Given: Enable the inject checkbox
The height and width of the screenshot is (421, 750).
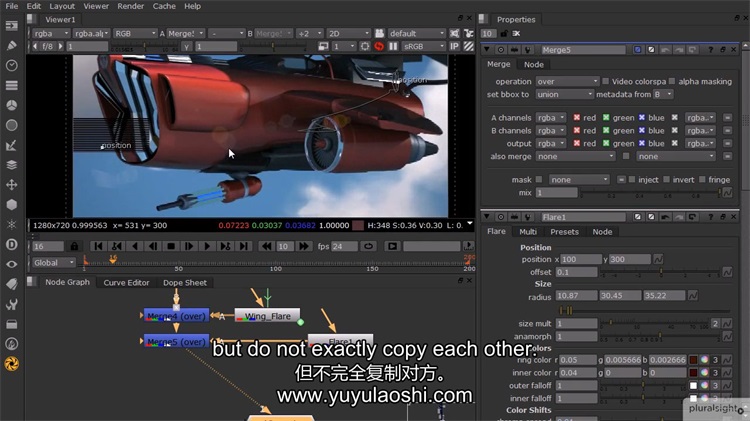Looking at the screenshot, I should pos(632,179).
